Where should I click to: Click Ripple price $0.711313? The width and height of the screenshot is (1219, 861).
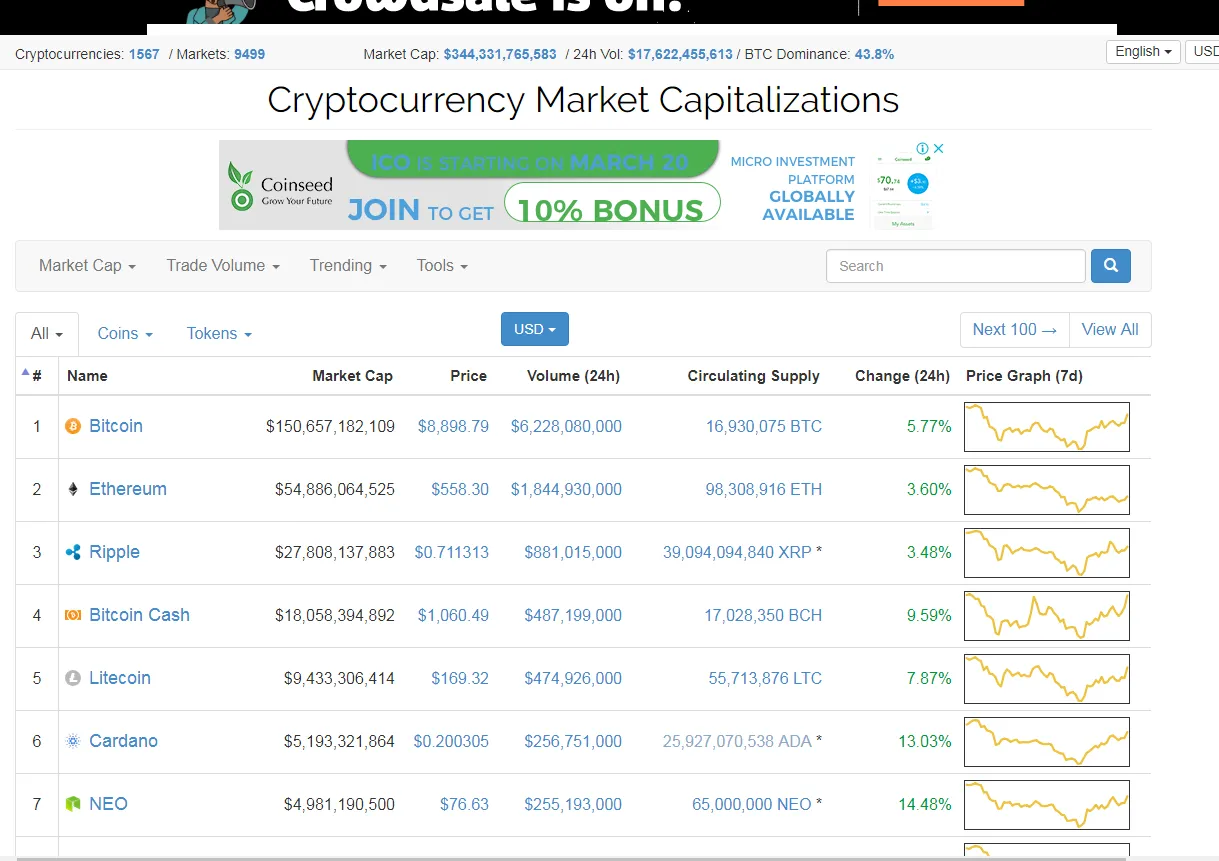click(x=451, y=552)
